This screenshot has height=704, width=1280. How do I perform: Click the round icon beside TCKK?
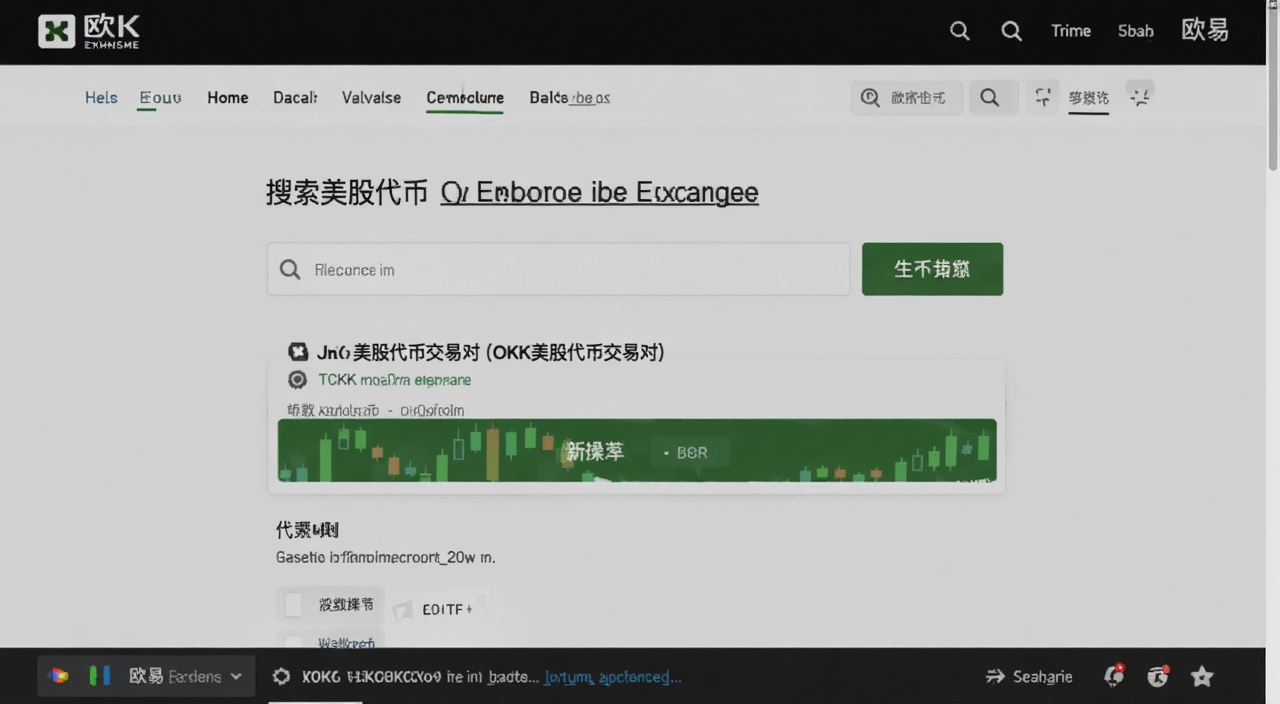click(x=297, y=380)
